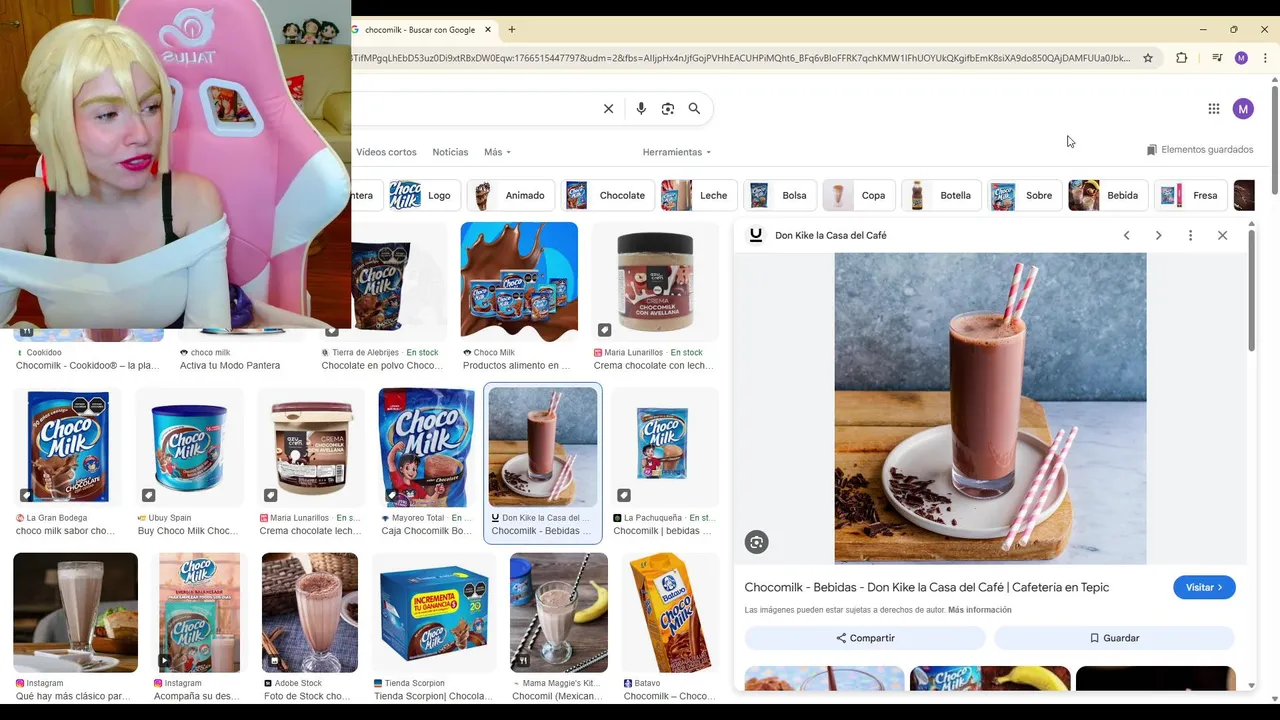This screenshot has height=720, width=1280.
Task: Open the Chrome three-dot menu
Action: (x=1265, y=58)
